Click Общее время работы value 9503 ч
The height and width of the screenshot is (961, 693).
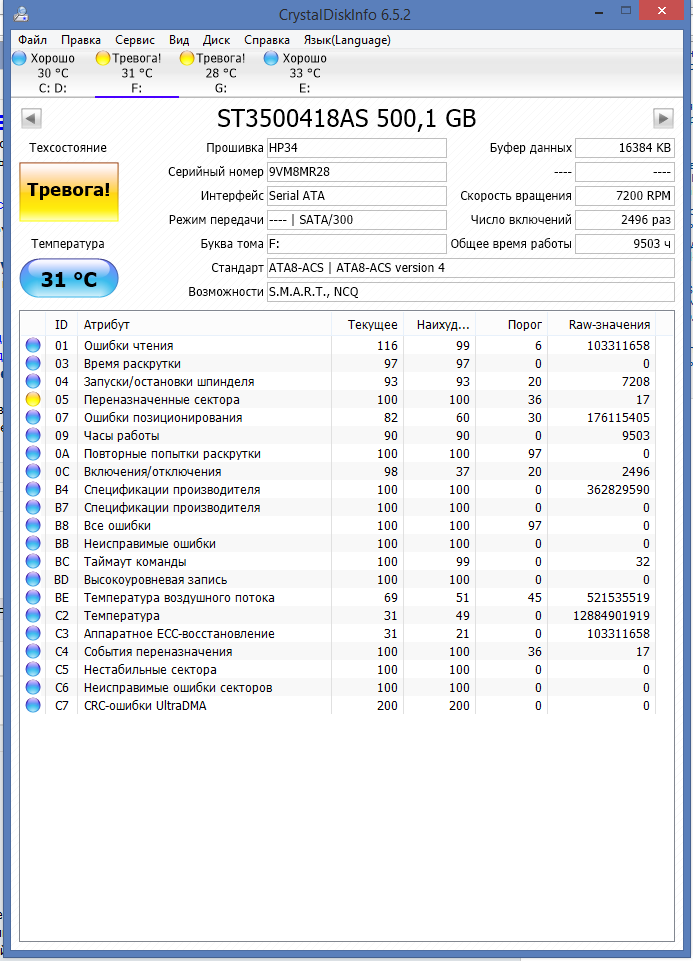(x=625, y=243)
